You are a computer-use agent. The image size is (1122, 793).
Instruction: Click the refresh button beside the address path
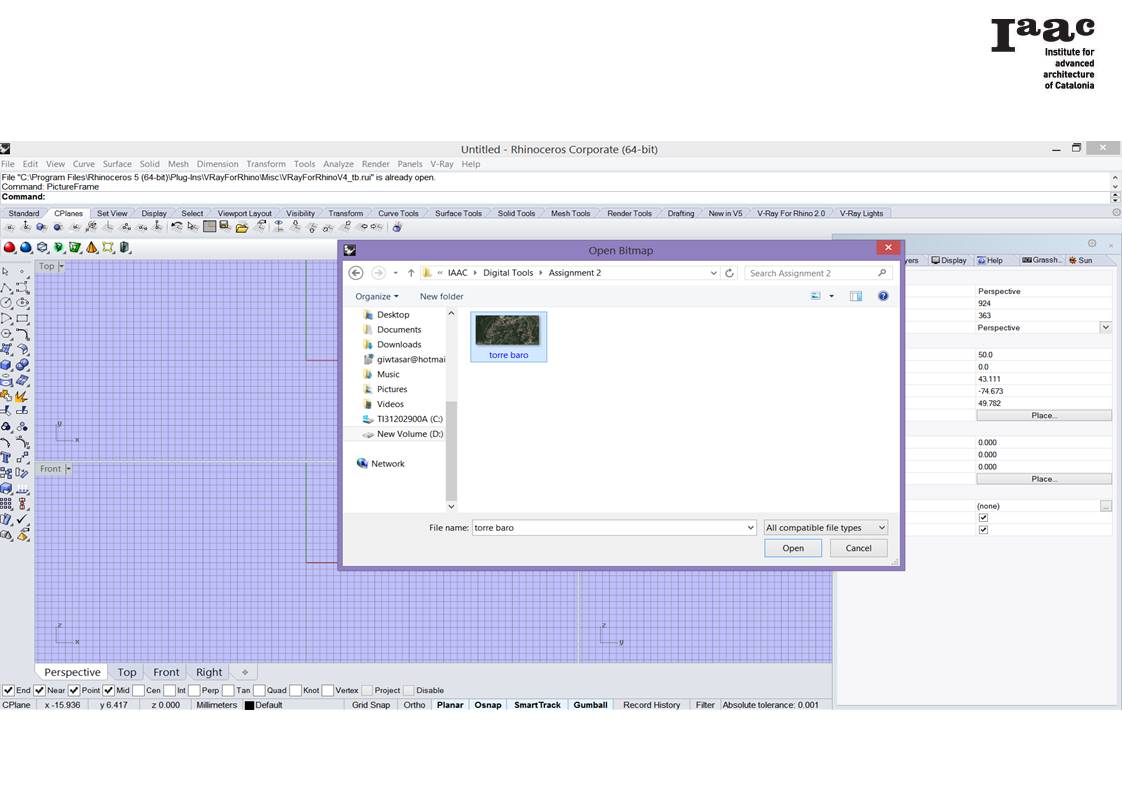(x=729, y=273)
